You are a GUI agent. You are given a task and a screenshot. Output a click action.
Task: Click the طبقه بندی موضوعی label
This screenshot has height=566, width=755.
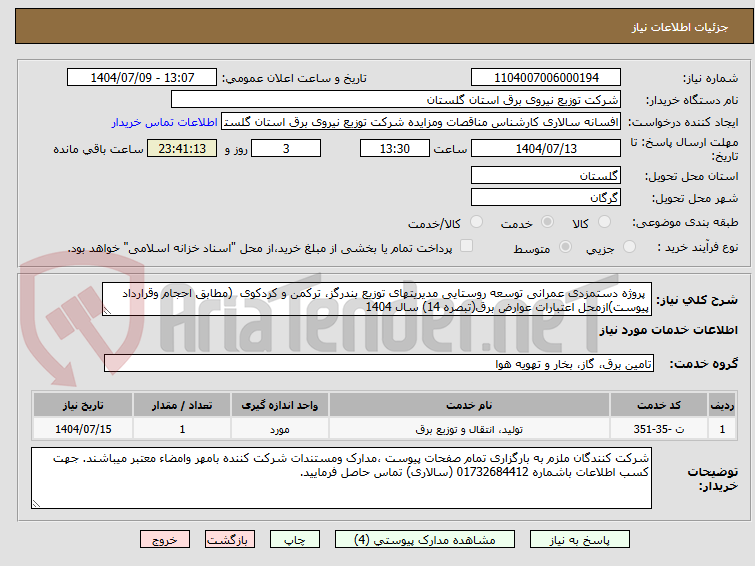click(x=685, y=222)
